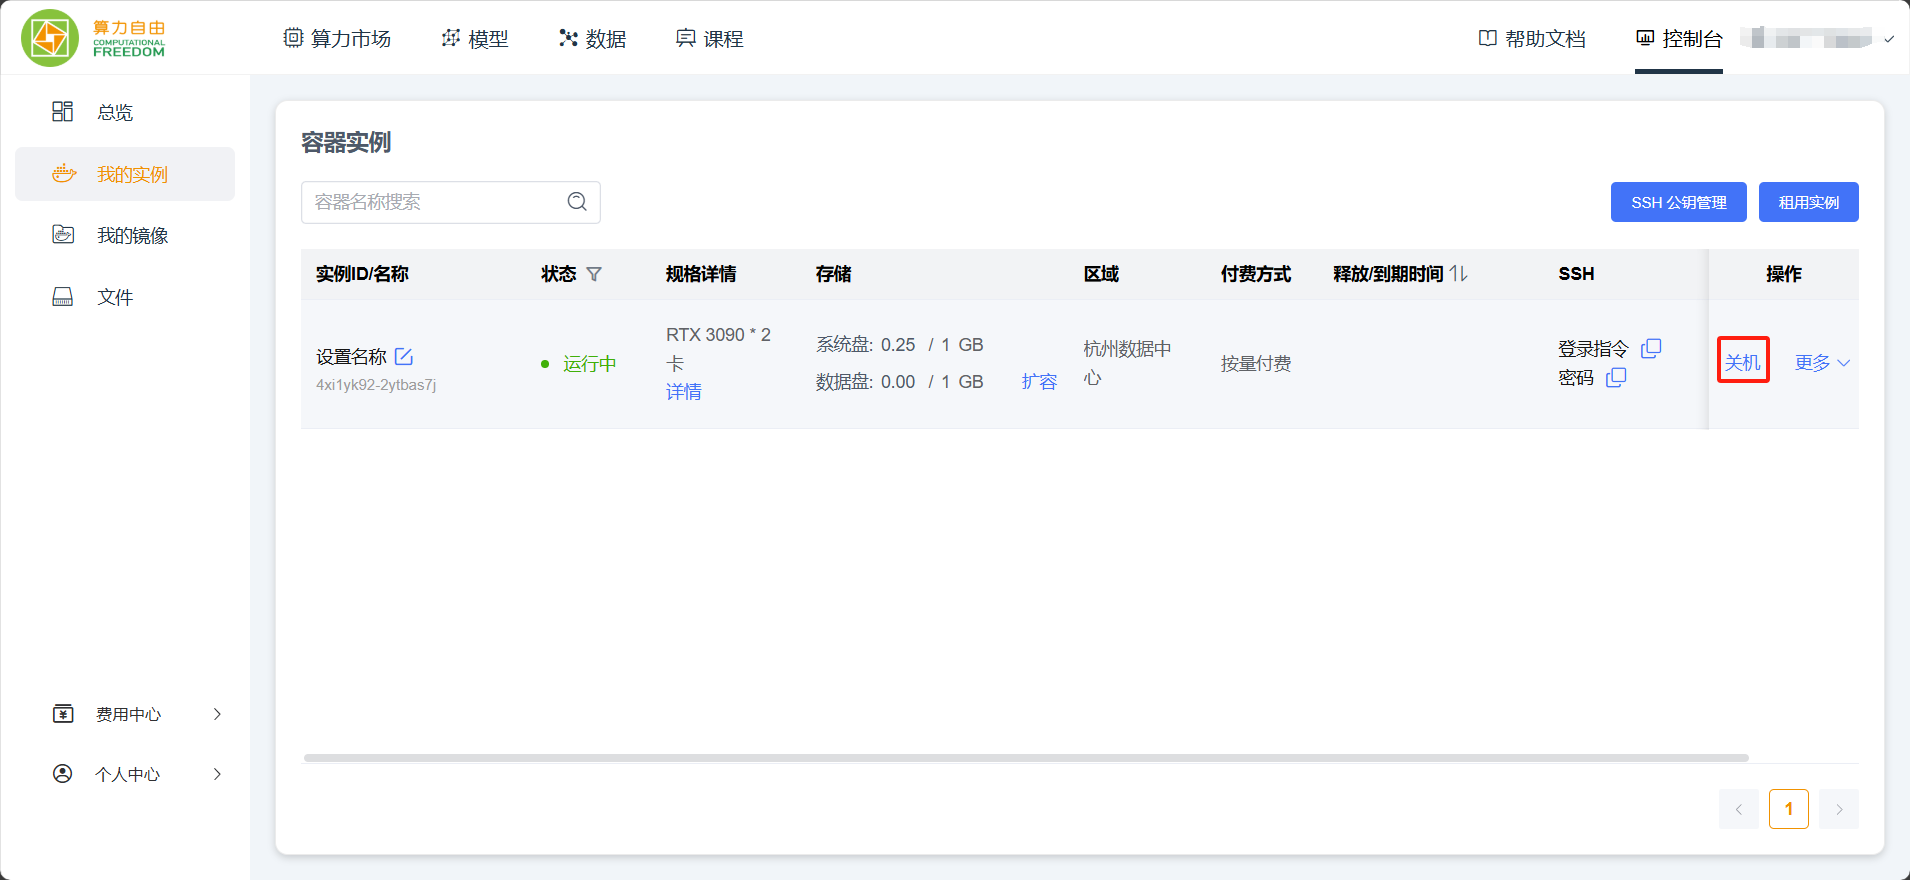Viewport: 1910px width, 880px height.
Task: Open 数据 from top navigation
Action: pos(593,38)
